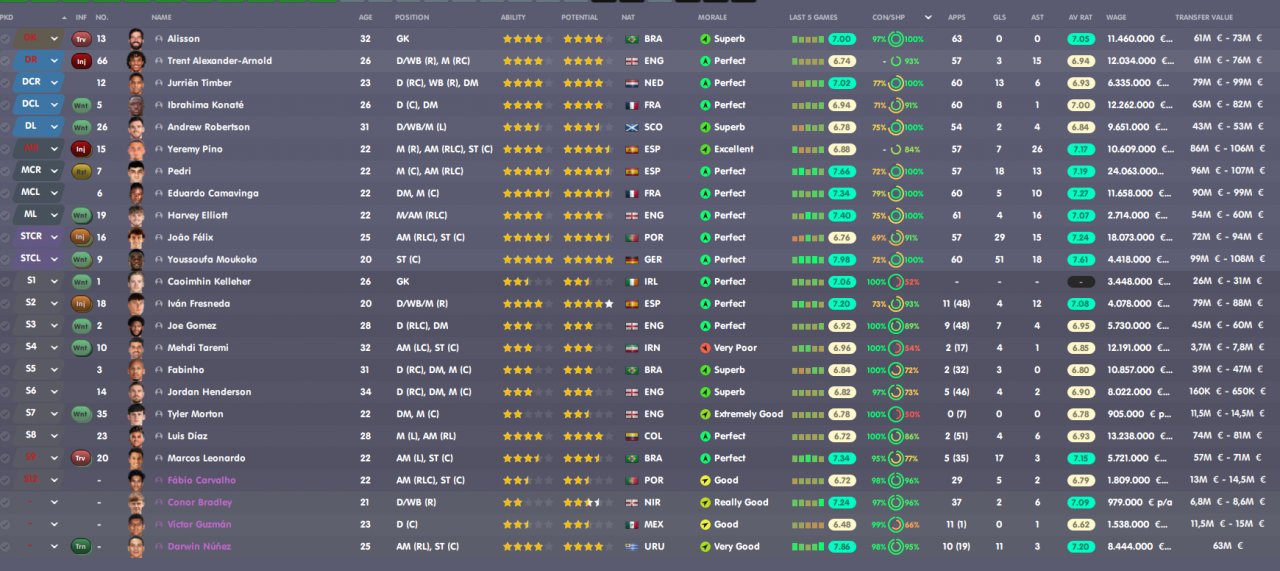
Task: Click the Trn icon on Darwin Núñez's row
Action: [x=81, y=546]
